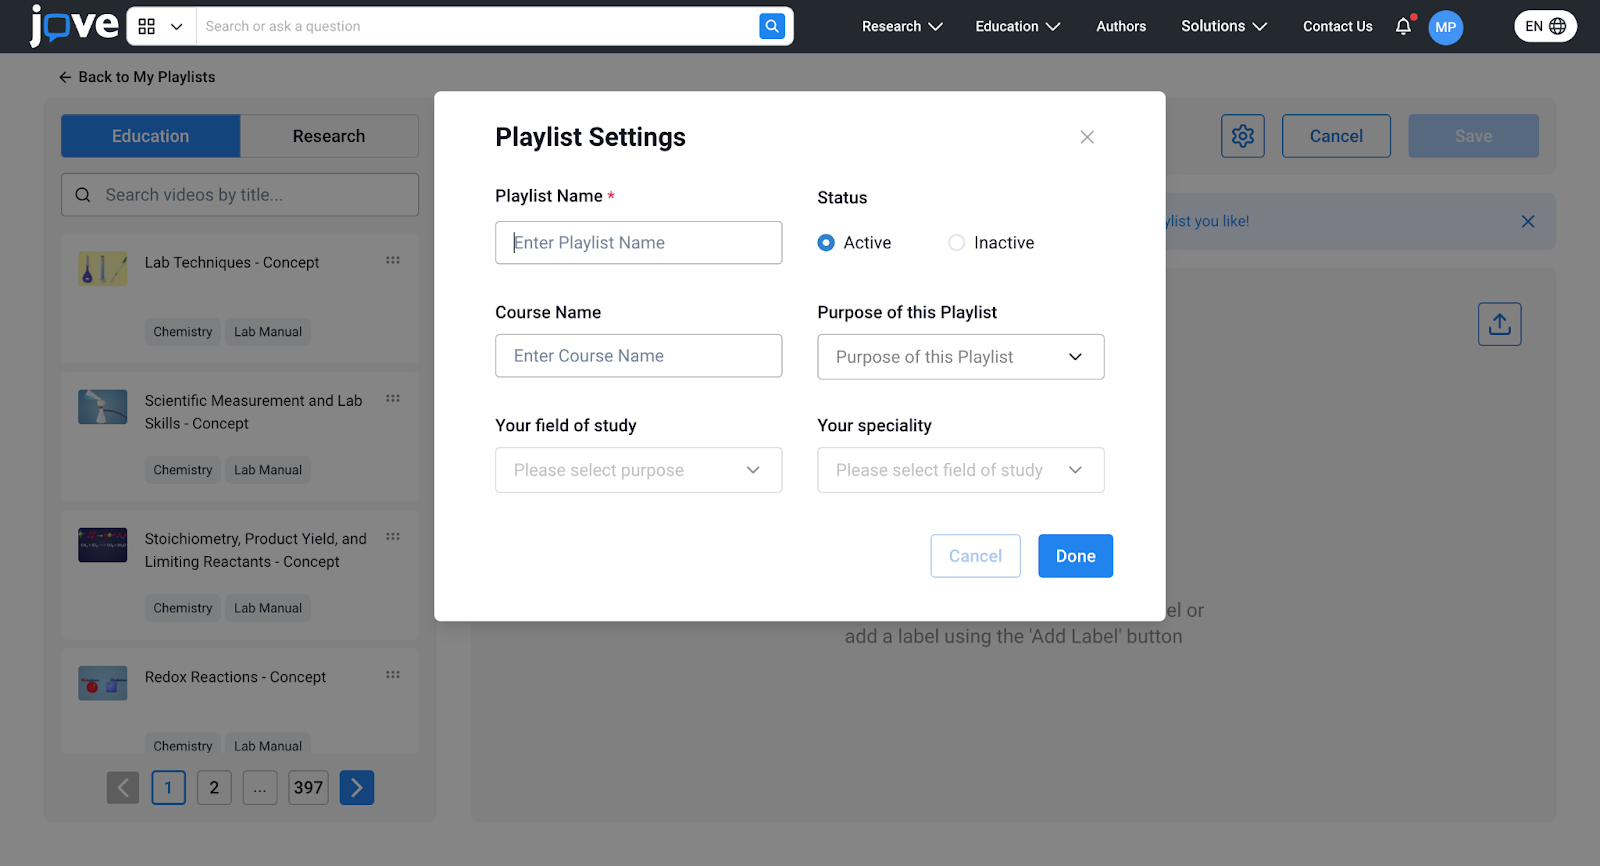Click the Redox Reactions - Concept thumbnail

click(103, 683)
